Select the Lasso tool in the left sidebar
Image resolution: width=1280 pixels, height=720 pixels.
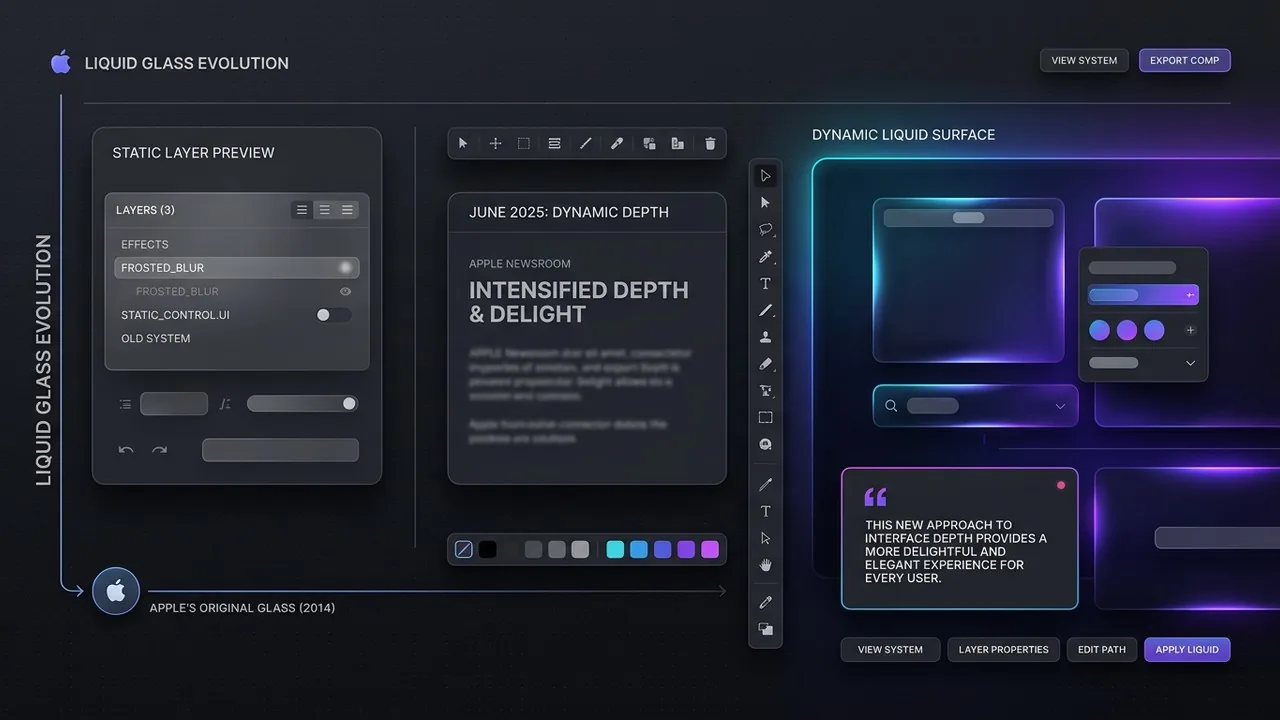pos(765,229)
